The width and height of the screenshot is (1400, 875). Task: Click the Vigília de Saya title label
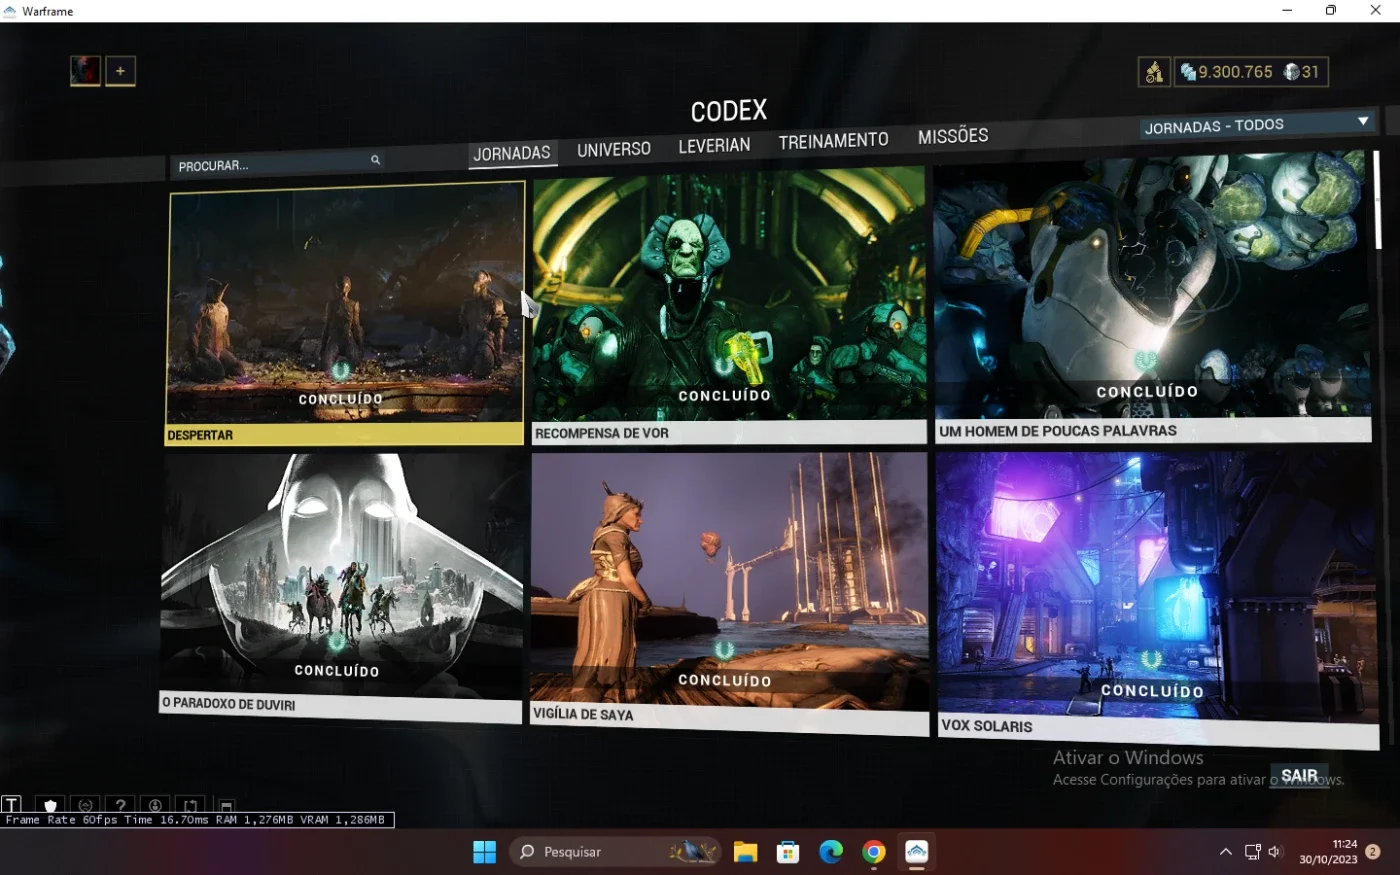583,713
